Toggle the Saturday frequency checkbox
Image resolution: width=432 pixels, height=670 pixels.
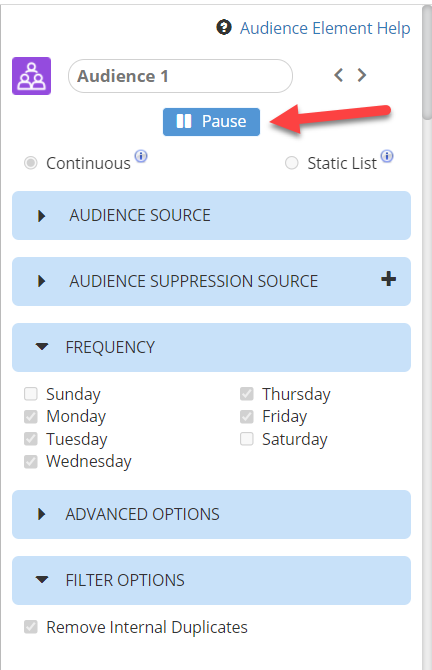coord(247,439)
